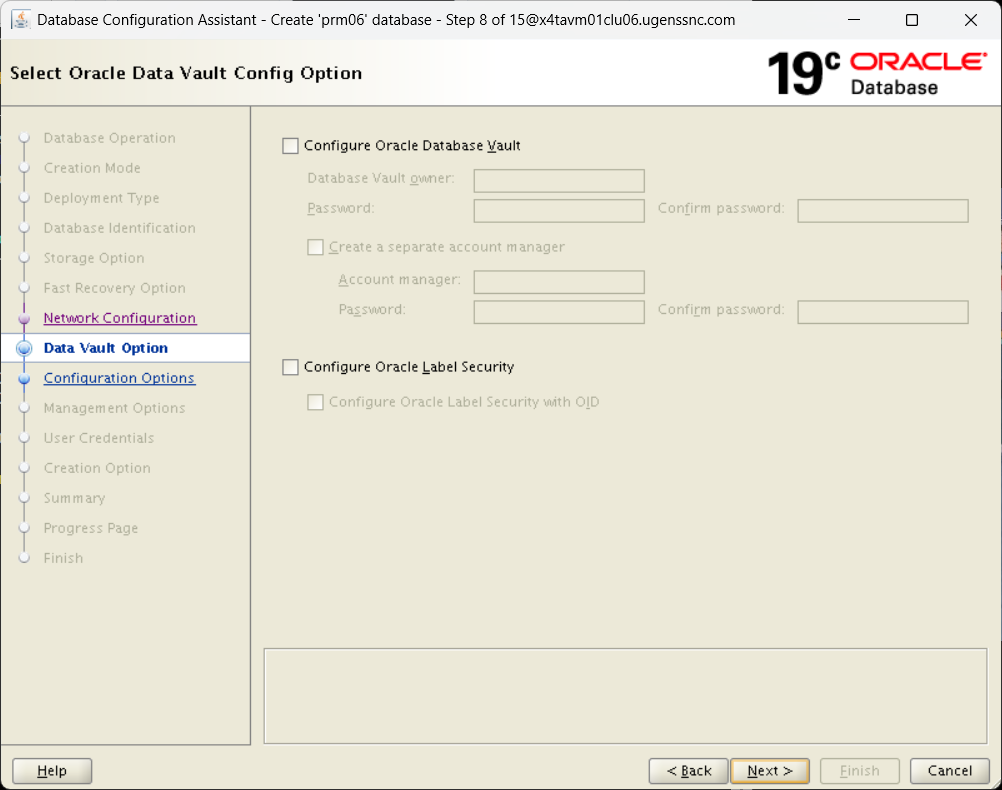Click Storage Option step text
This screenshot has height=790, width=1002.
94,258
